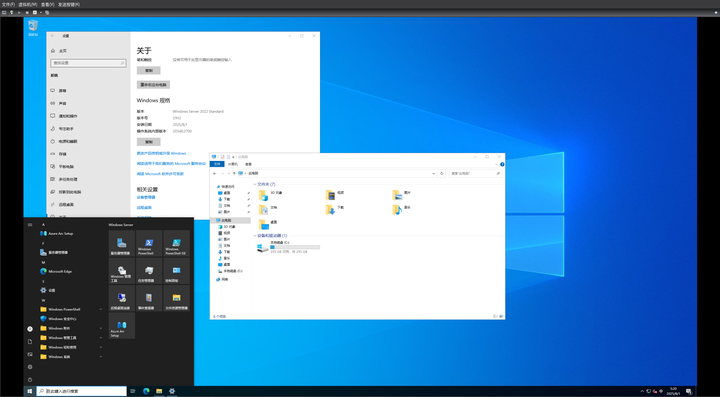
Task: Open the Music folder in Explorer main pane
Action: click(x=402, y=210)
